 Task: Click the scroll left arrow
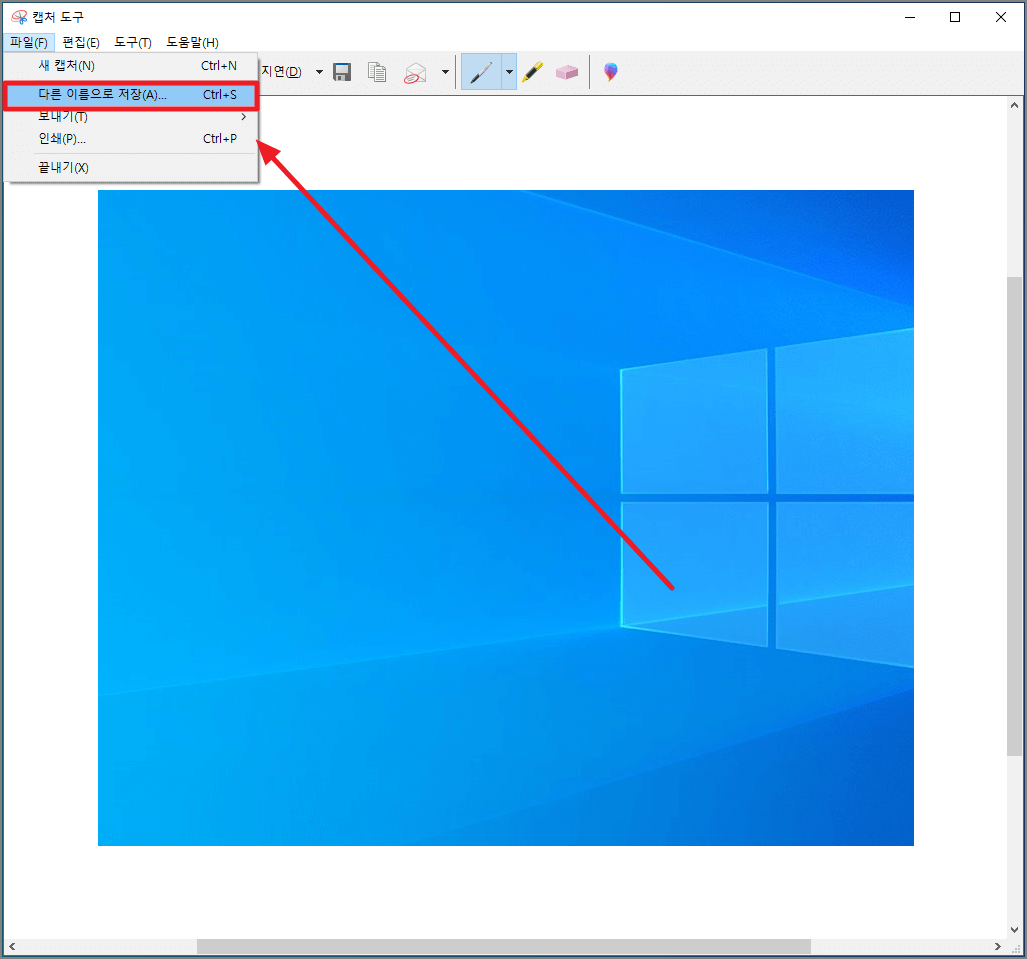point(12,947)
